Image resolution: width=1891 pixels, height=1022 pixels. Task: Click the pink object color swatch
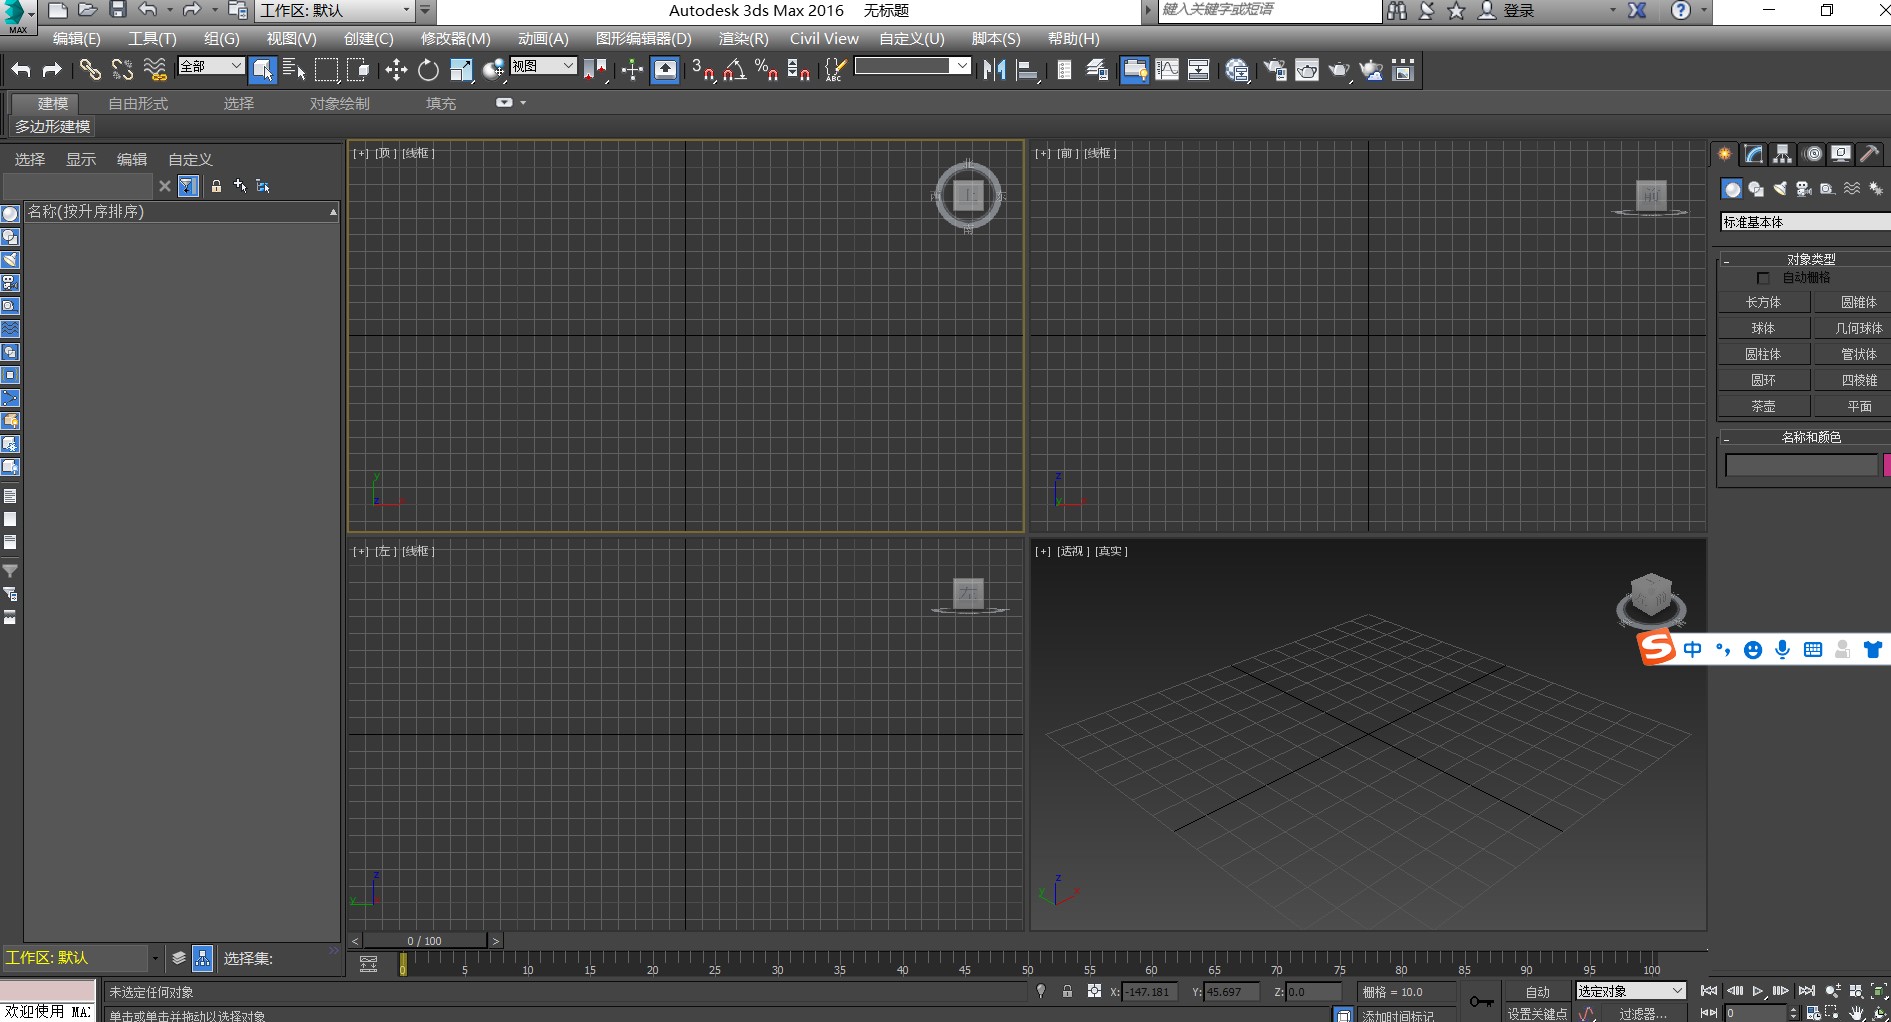(x=1886, y=465)
